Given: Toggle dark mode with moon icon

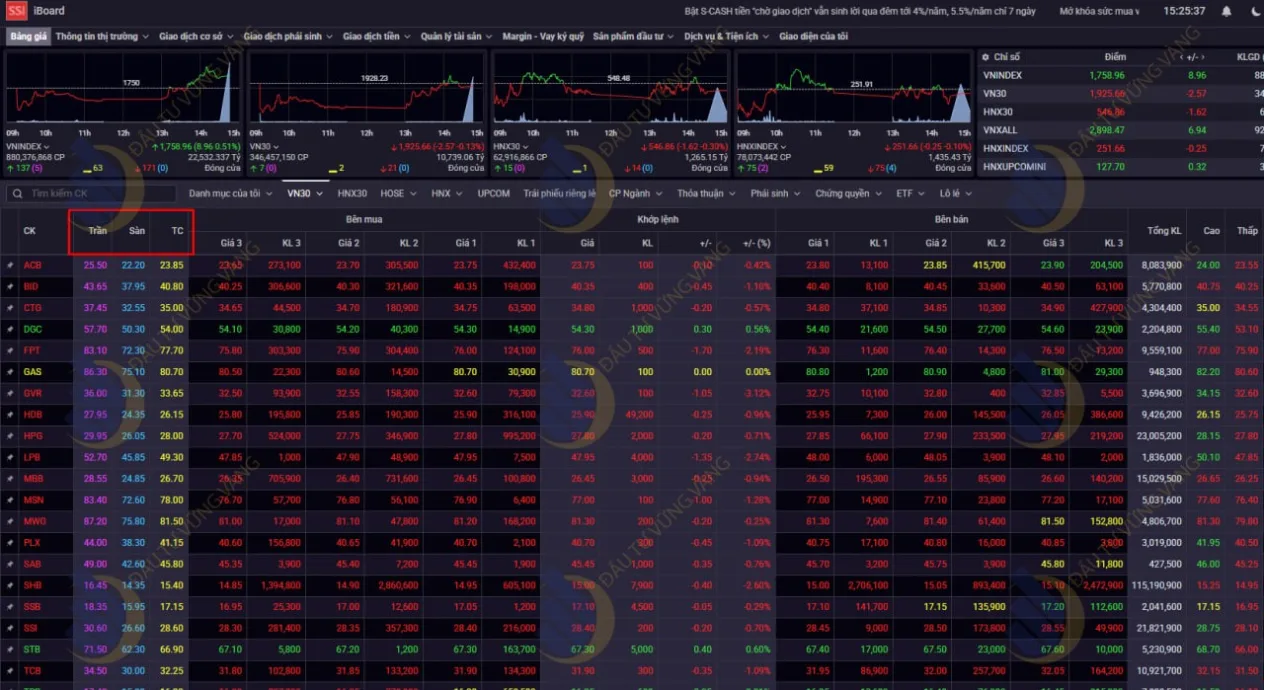Looking at the screenshot, I should pos(1256,11).
